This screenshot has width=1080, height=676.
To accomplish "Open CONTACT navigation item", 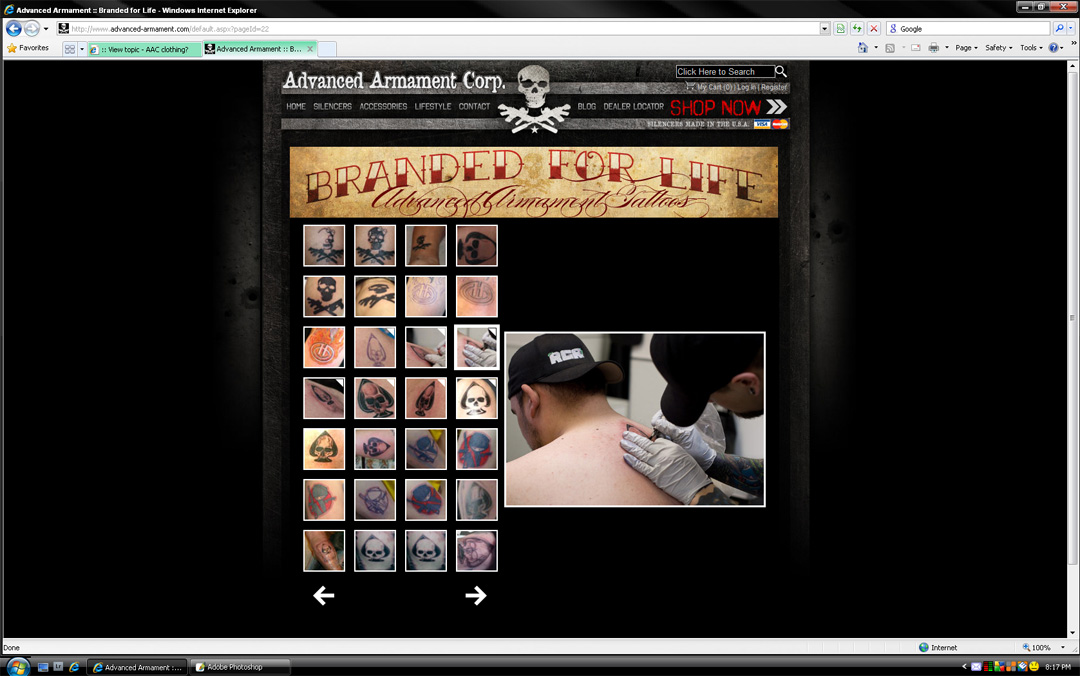I will click(474, 106).
